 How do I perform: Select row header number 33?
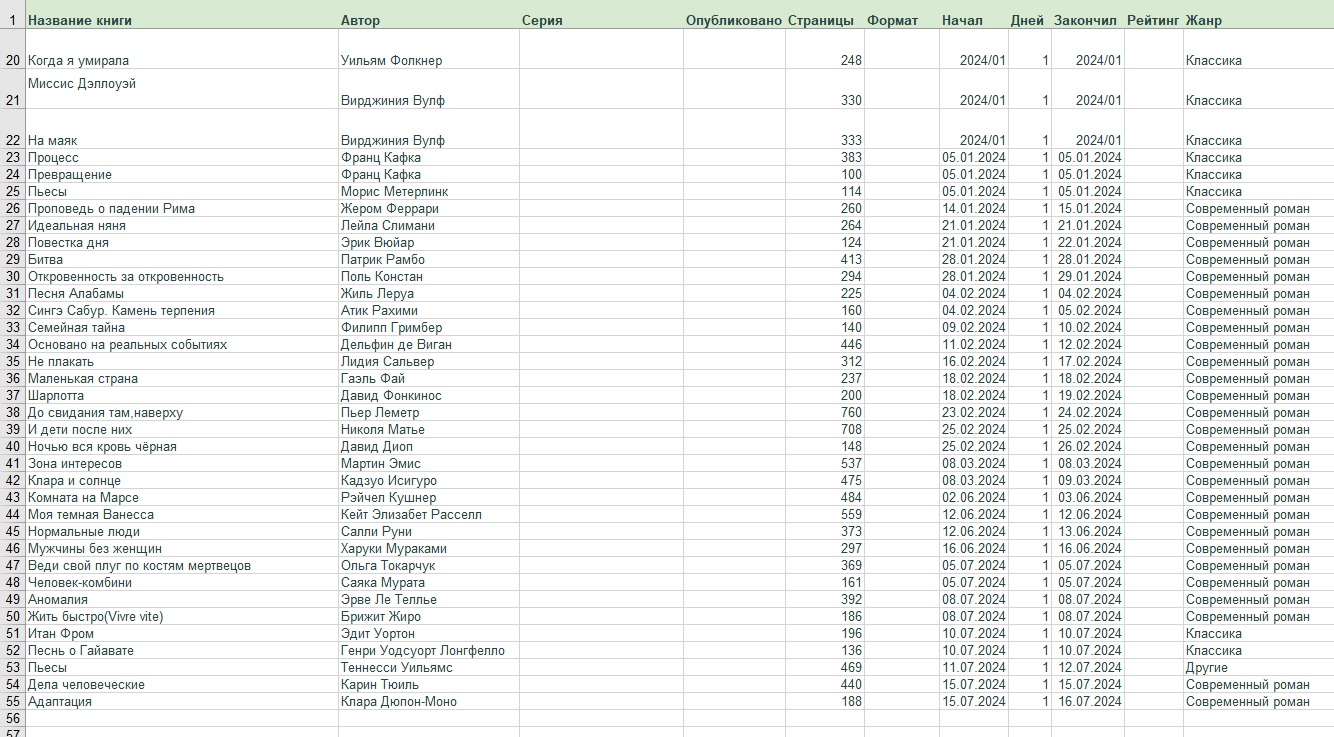12,327
